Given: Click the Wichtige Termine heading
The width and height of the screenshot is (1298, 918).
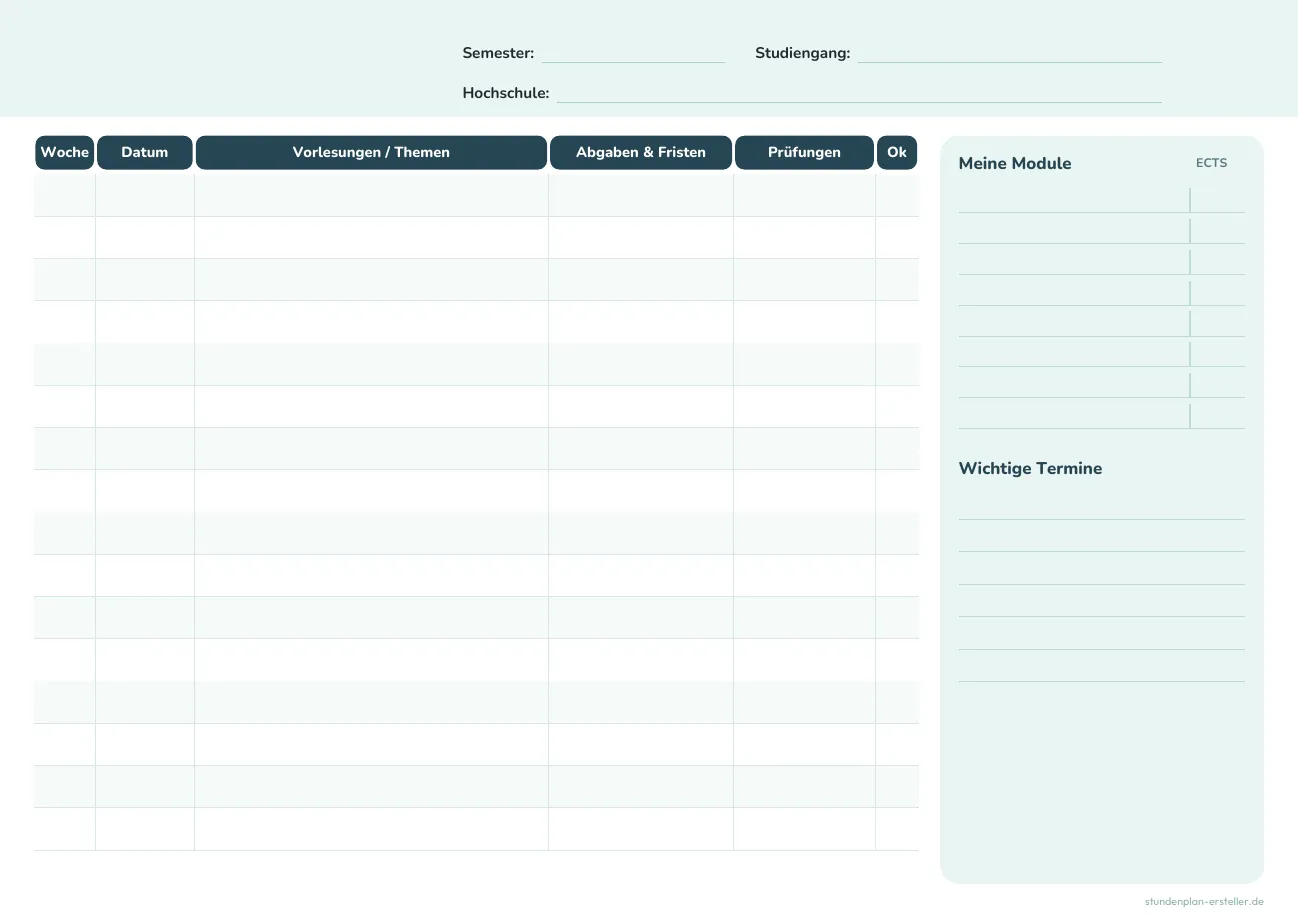Looking at the screenshot, I should point(1030,469).
